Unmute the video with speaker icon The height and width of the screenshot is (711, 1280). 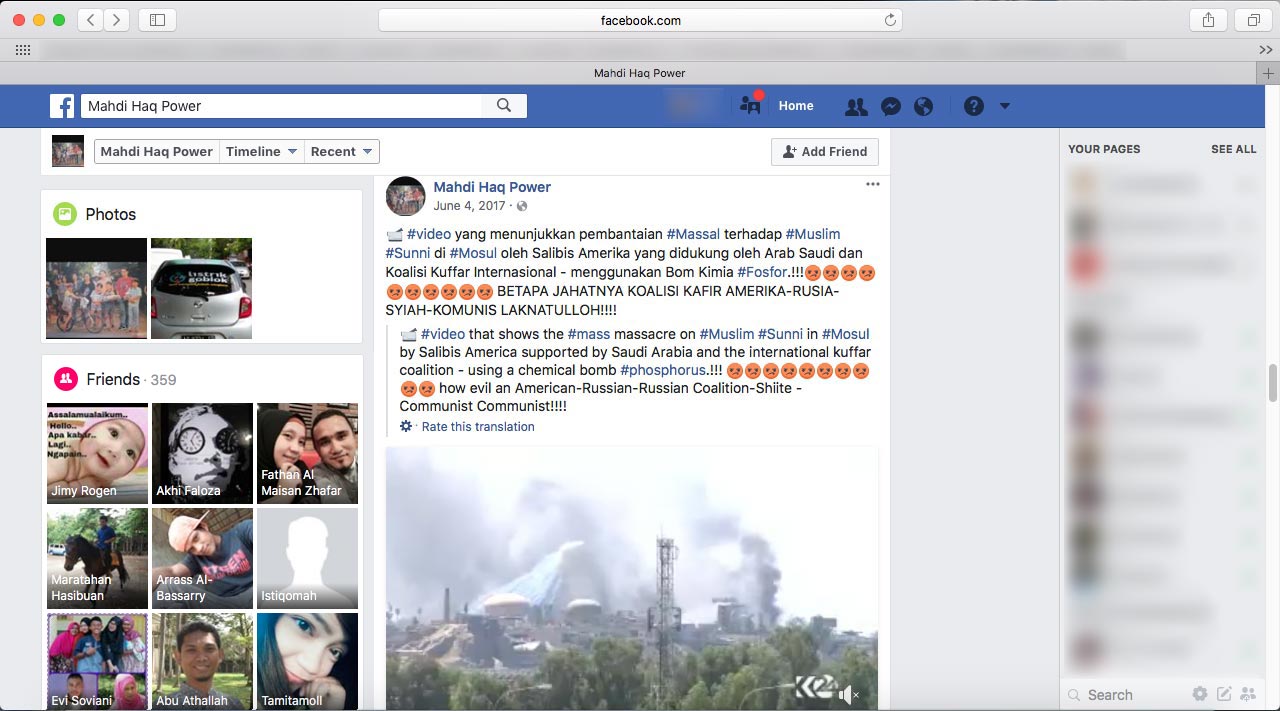tap(848, 693)
